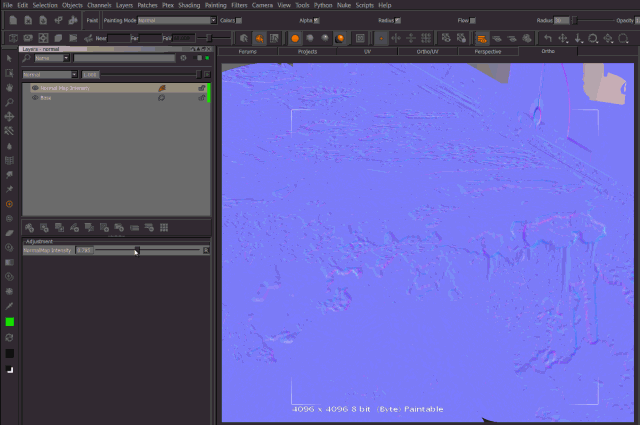The image size is (640, 425).
Task: Click the NormalMap Intensity value field
Action: point(85,250)
